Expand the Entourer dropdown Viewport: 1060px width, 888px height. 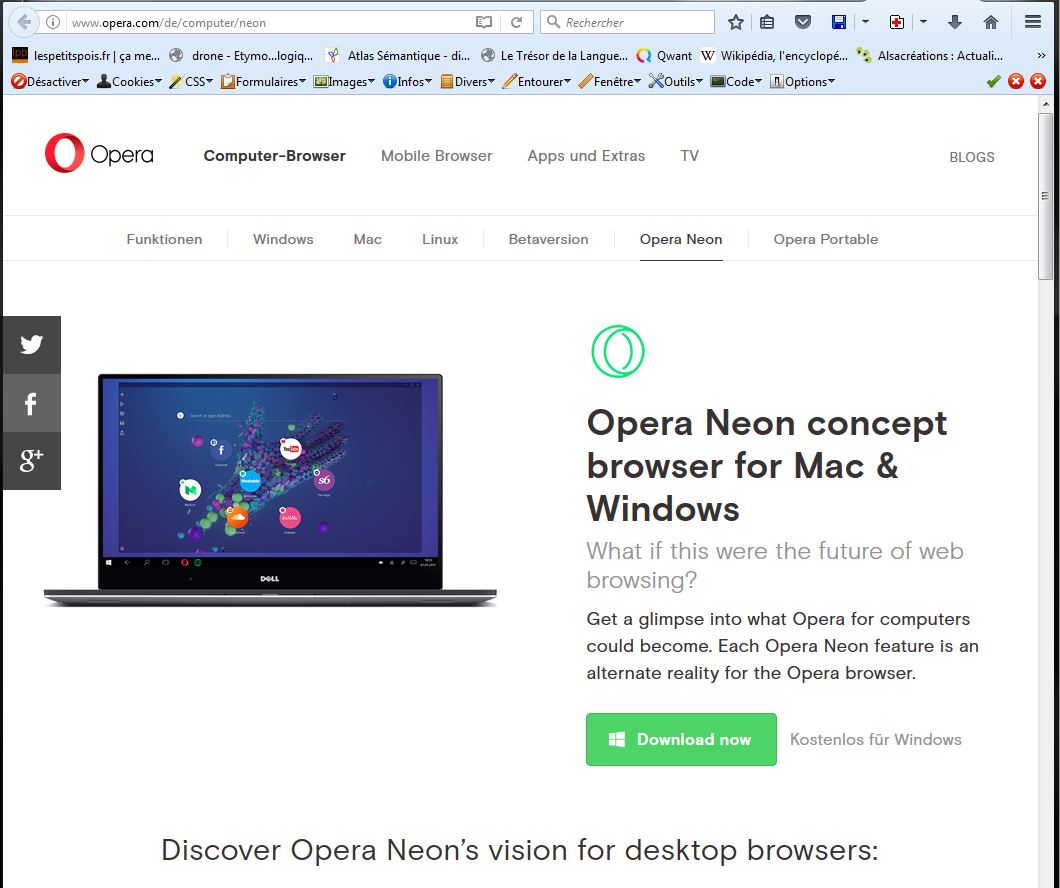coord(537,82)
